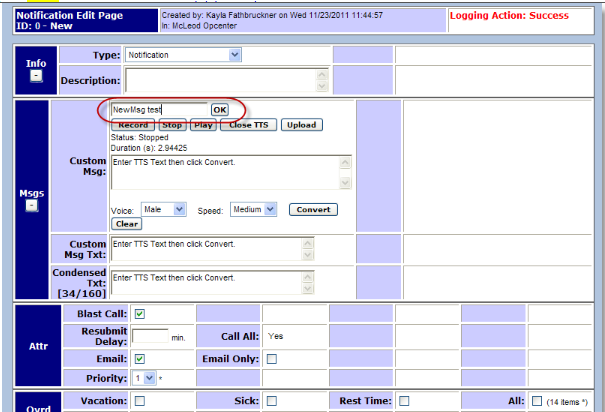Click the Resubmit Delay minutes field
605x412 pixels.
coord(149,336)
